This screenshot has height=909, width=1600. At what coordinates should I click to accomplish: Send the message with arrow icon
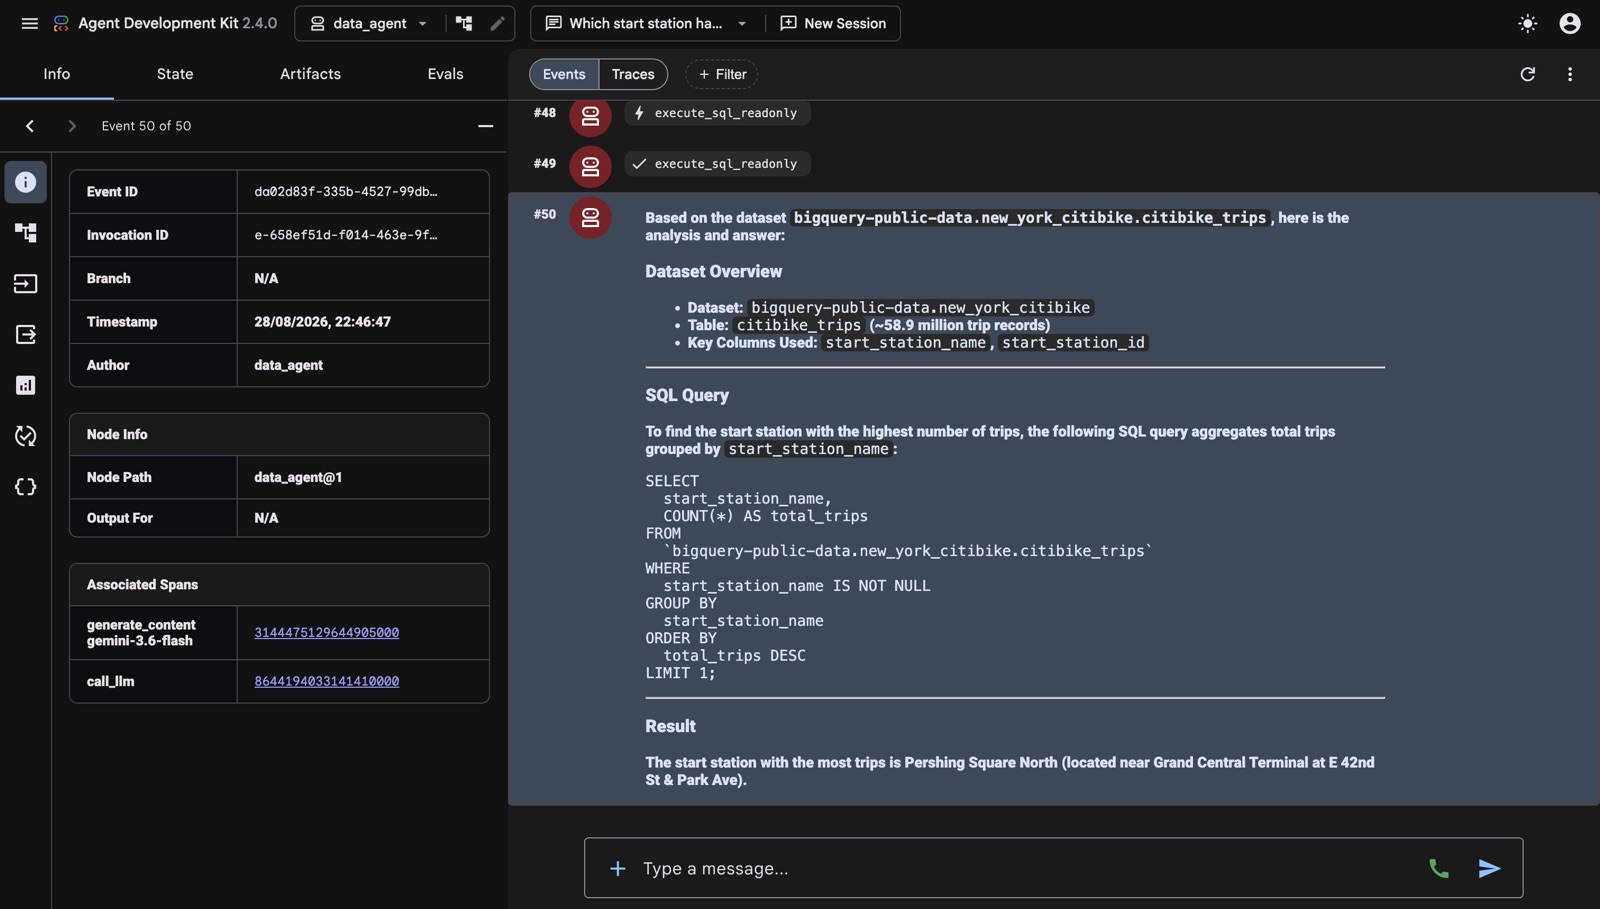point(1489,868)
